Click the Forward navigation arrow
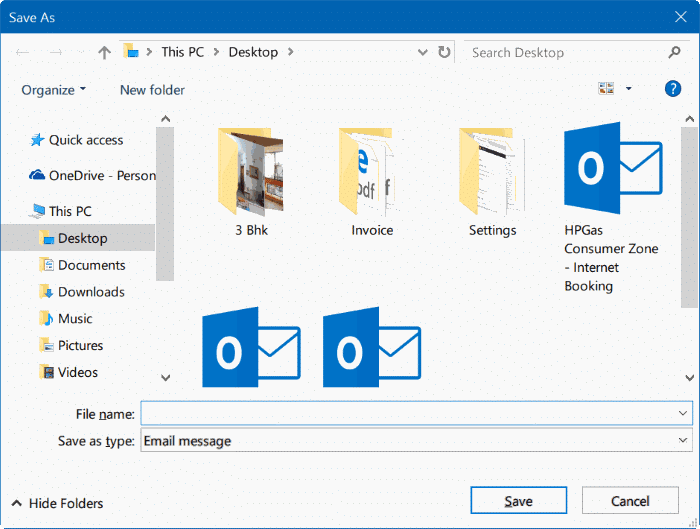700x529 pixels. point(56,53)
